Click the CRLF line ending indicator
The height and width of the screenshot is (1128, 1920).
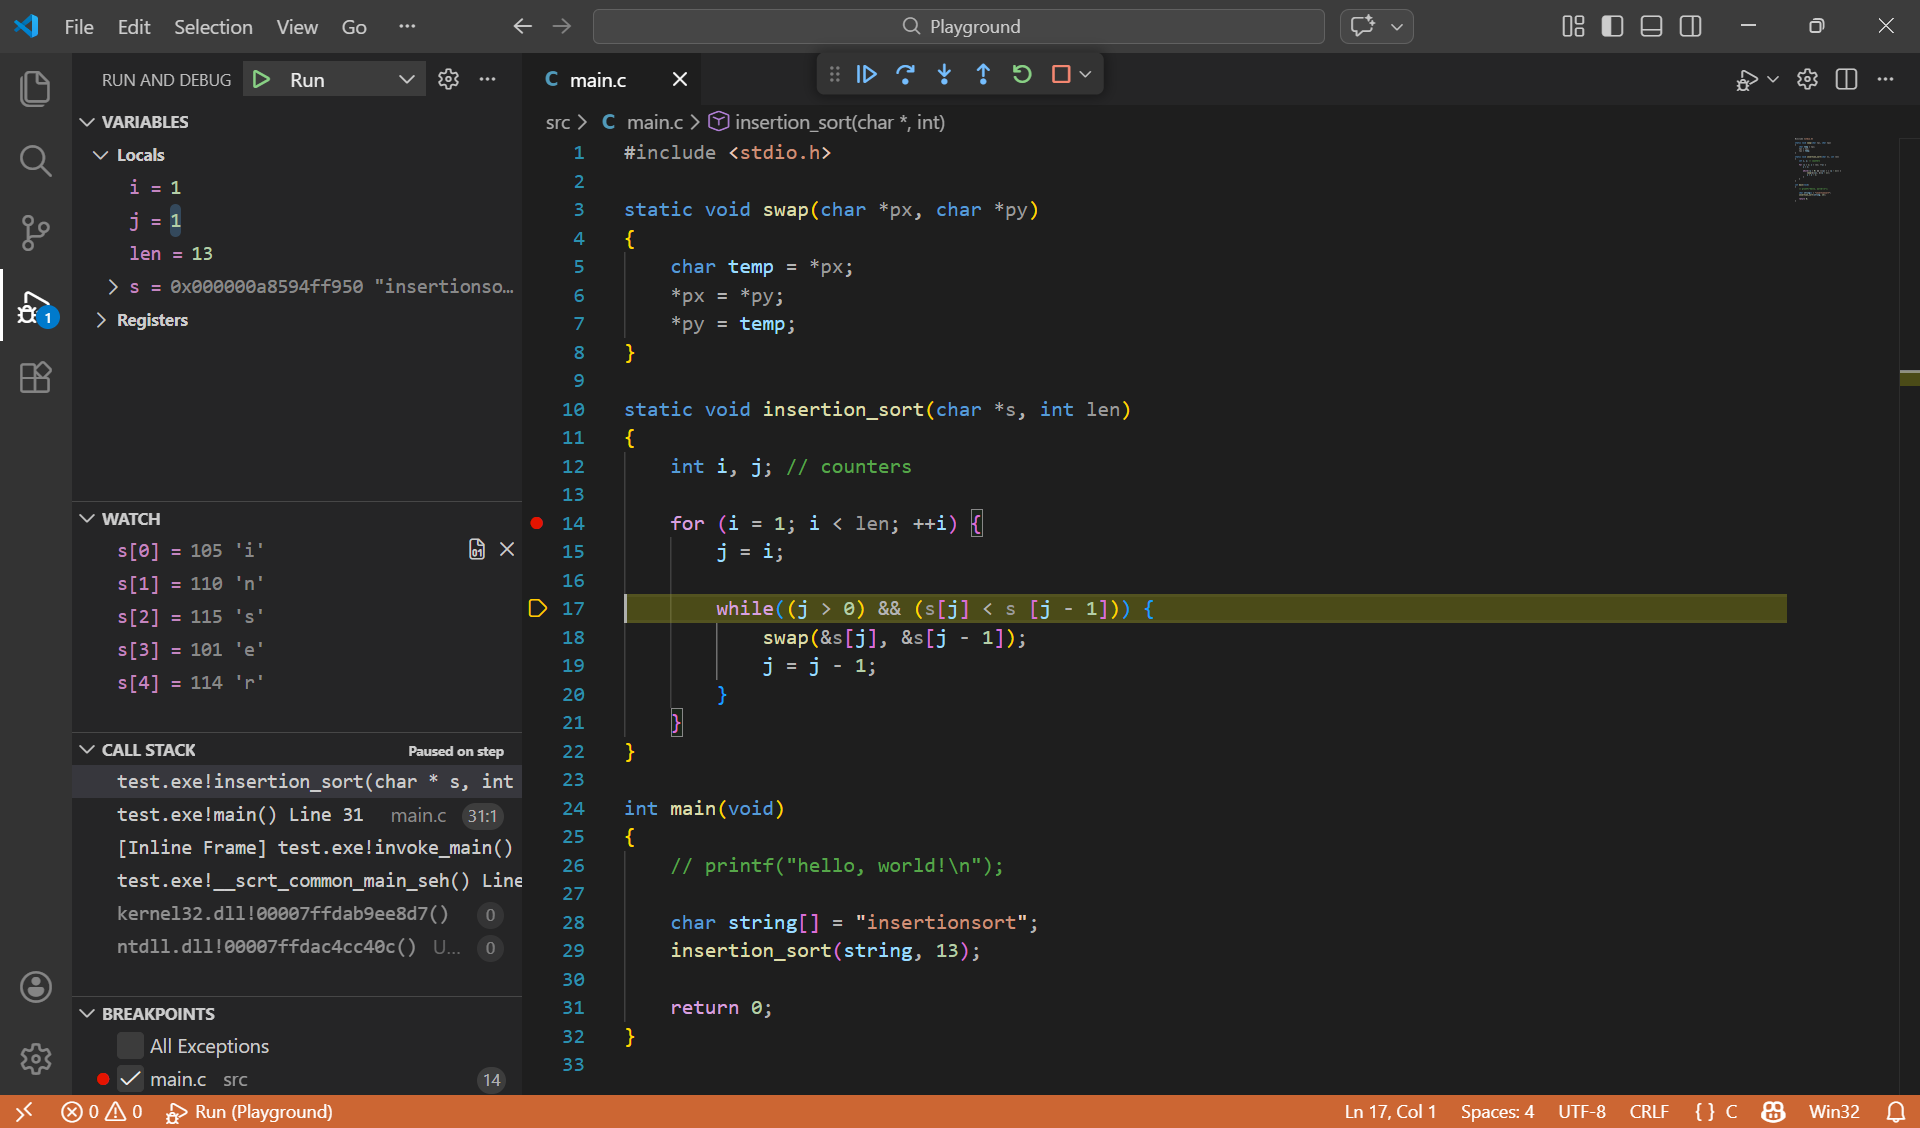[x=1648, y=1112]
